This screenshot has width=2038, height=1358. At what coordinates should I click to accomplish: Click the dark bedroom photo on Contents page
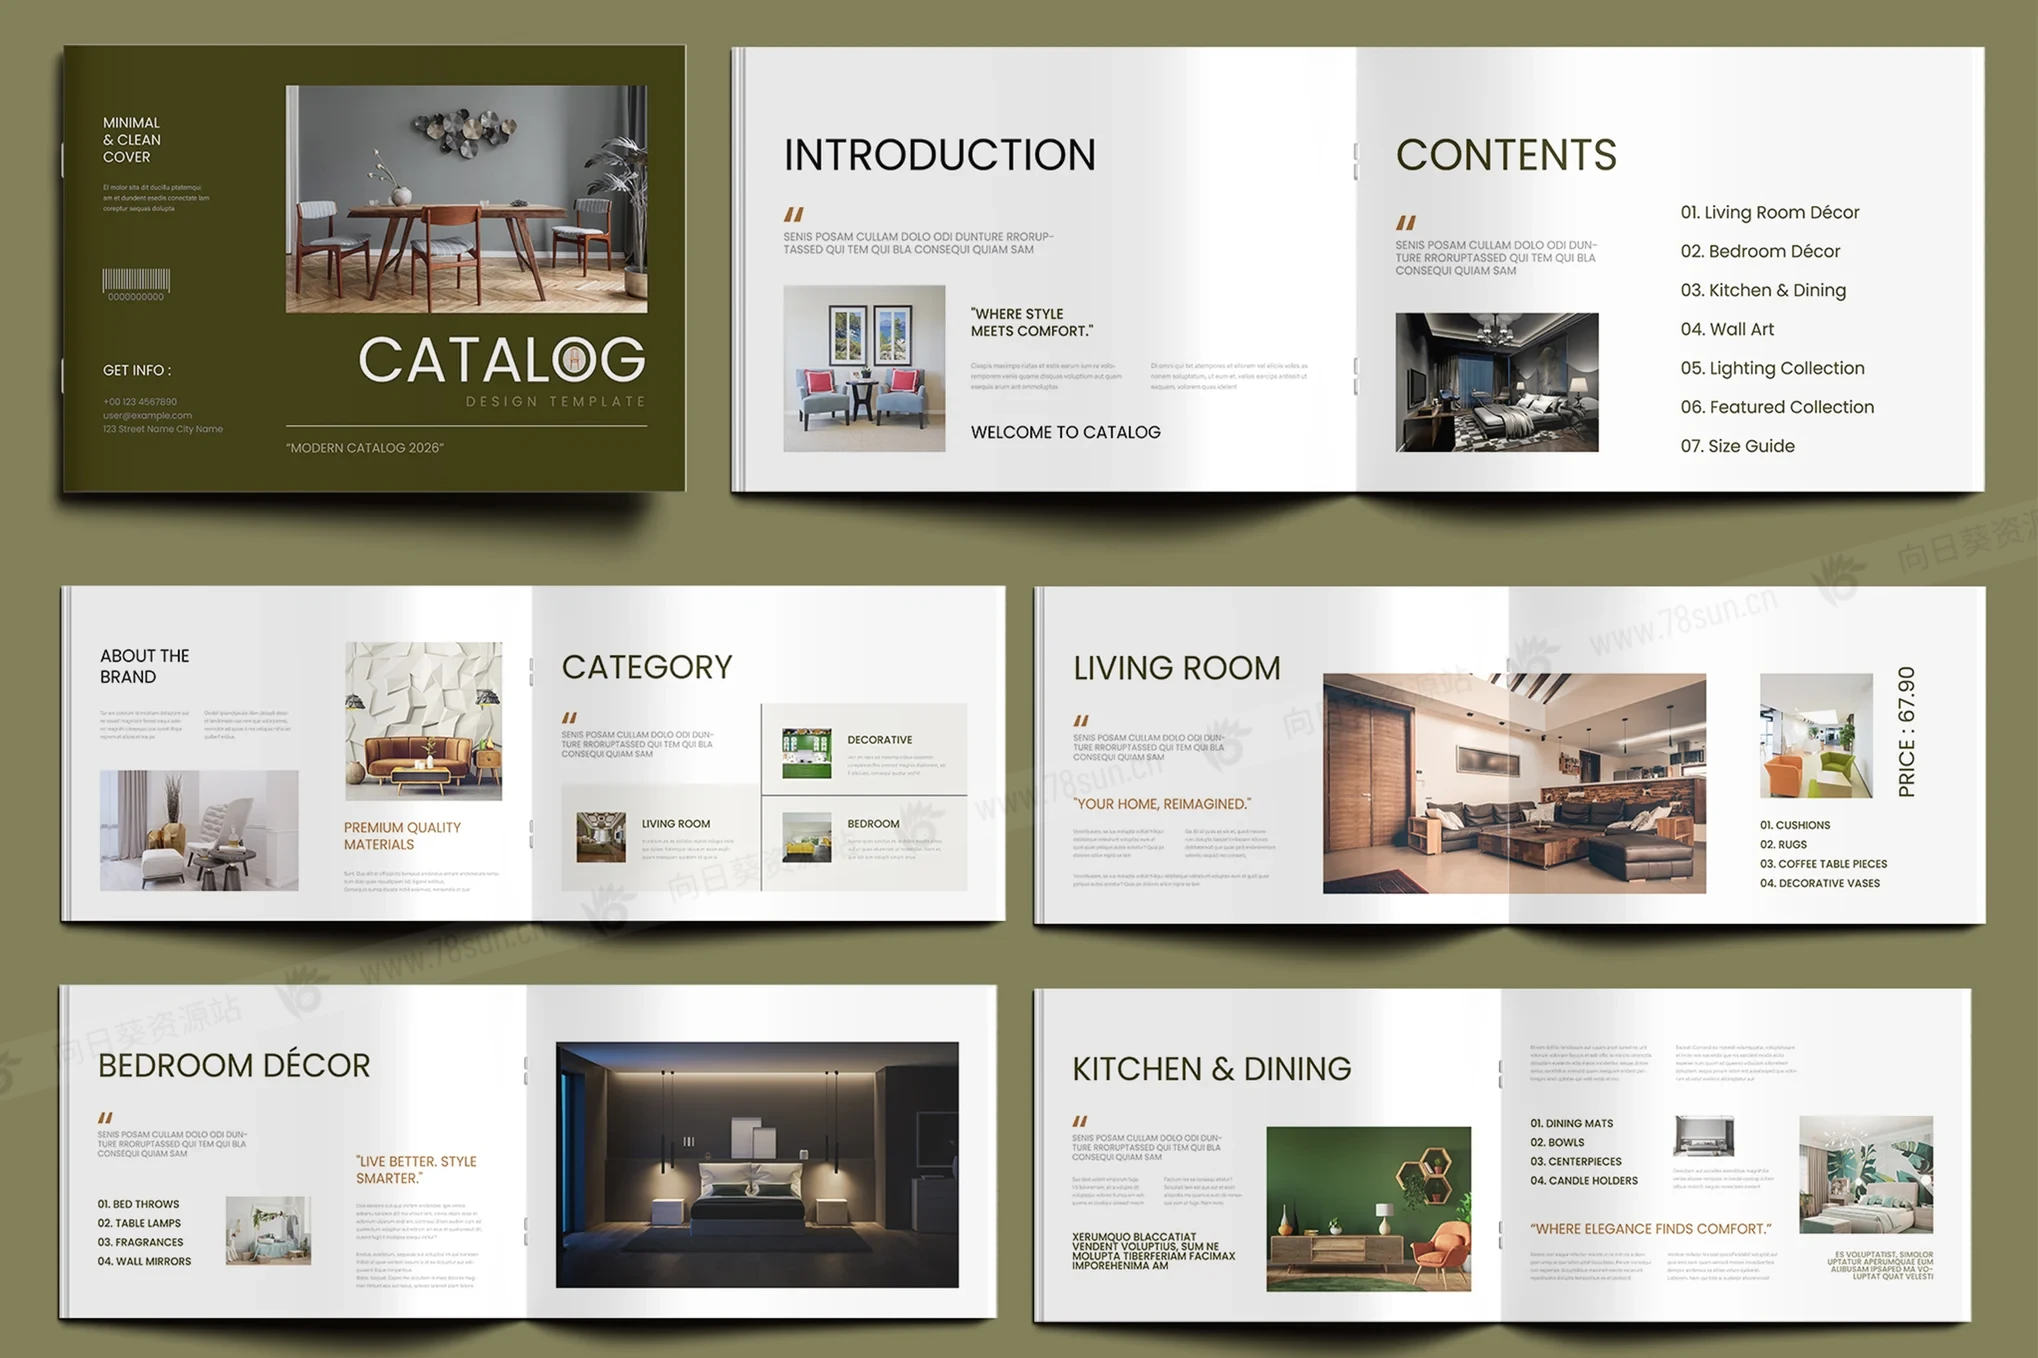coord(1496,382)
